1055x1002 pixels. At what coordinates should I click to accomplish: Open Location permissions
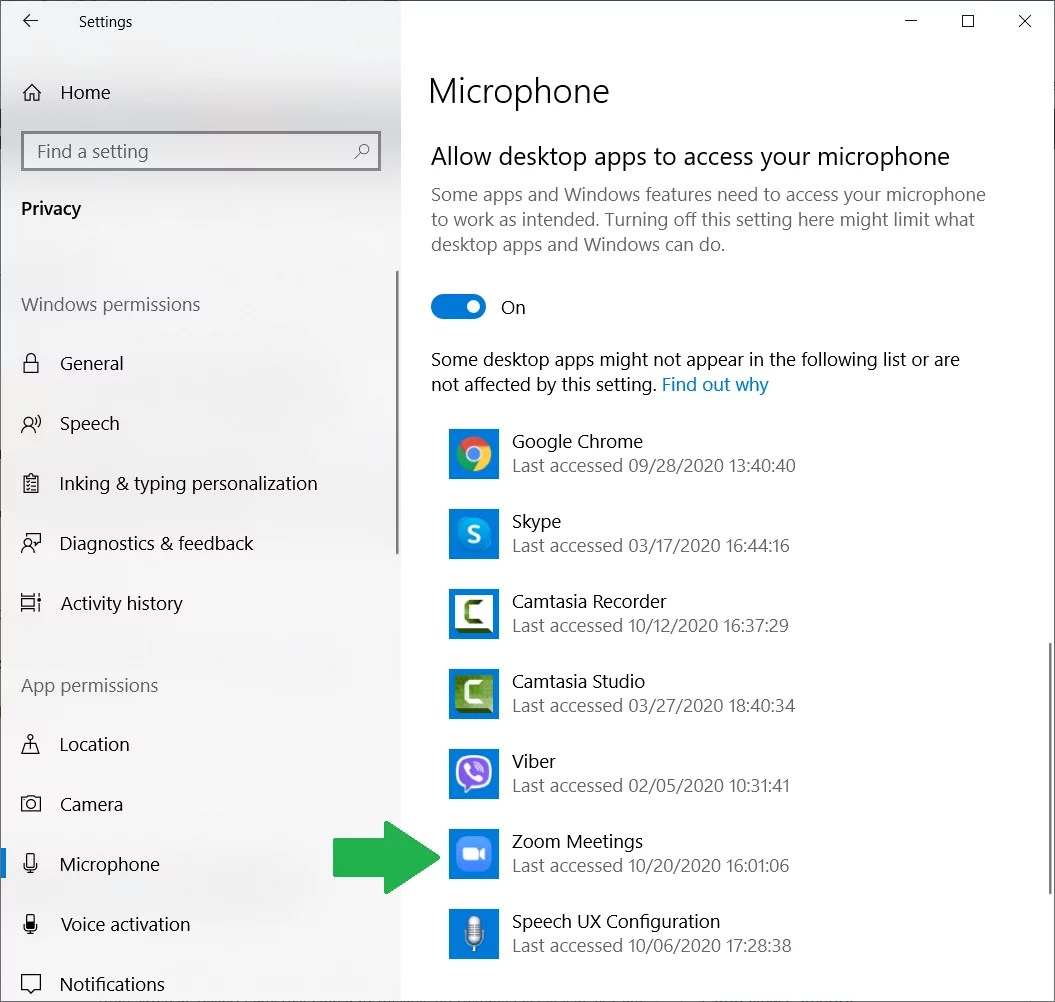(x=94, y=744)
